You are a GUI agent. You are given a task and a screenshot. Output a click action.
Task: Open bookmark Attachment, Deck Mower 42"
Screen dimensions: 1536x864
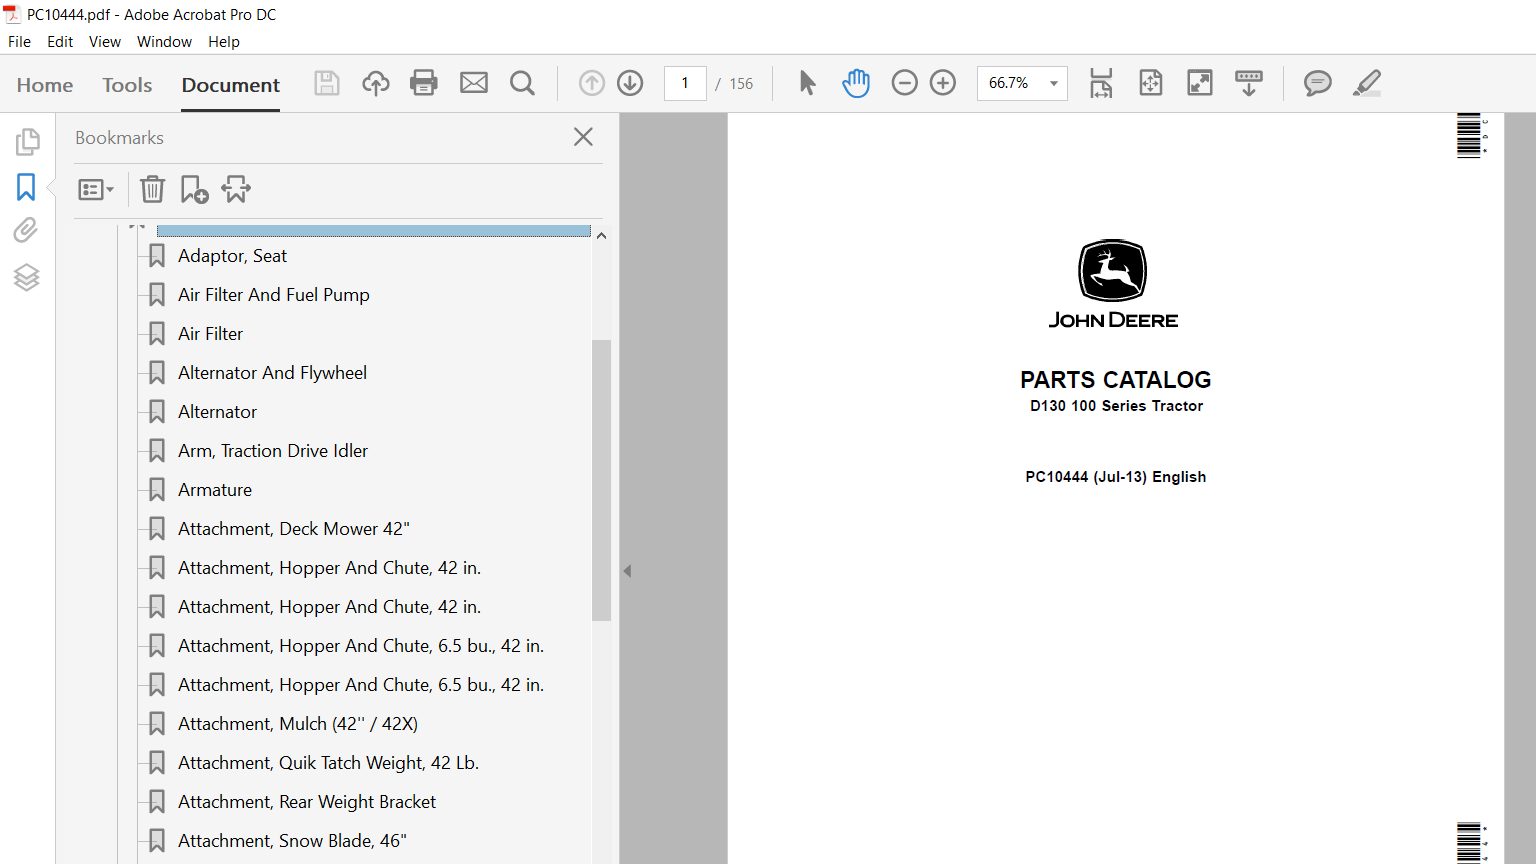(x=294, y=529)
